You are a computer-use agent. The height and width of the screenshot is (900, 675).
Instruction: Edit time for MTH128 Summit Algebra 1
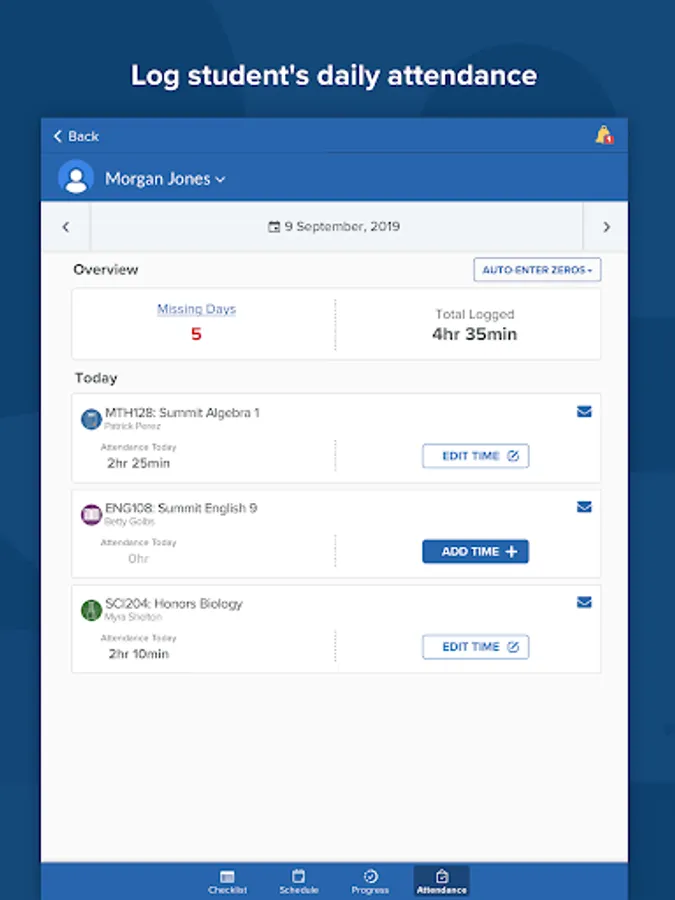pyautogui.click(x=475, y=456)
